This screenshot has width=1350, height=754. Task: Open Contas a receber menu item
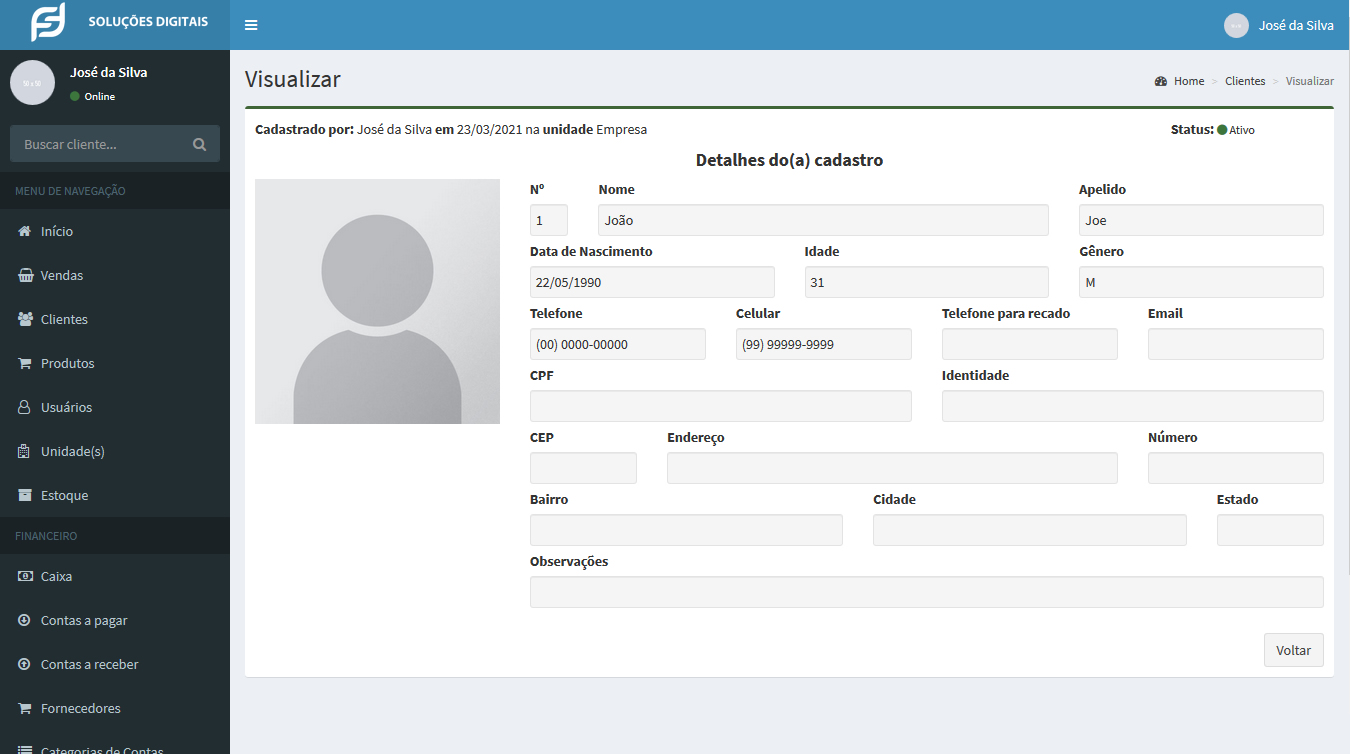[x=115, y=664]
